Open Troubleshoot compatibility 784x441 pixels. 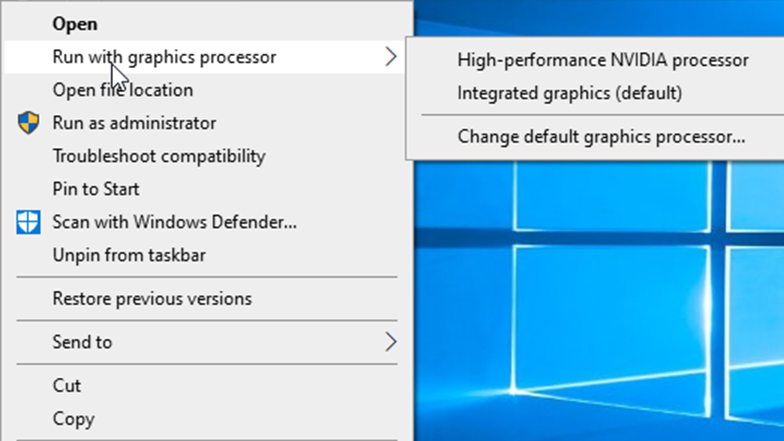point(158,156)
